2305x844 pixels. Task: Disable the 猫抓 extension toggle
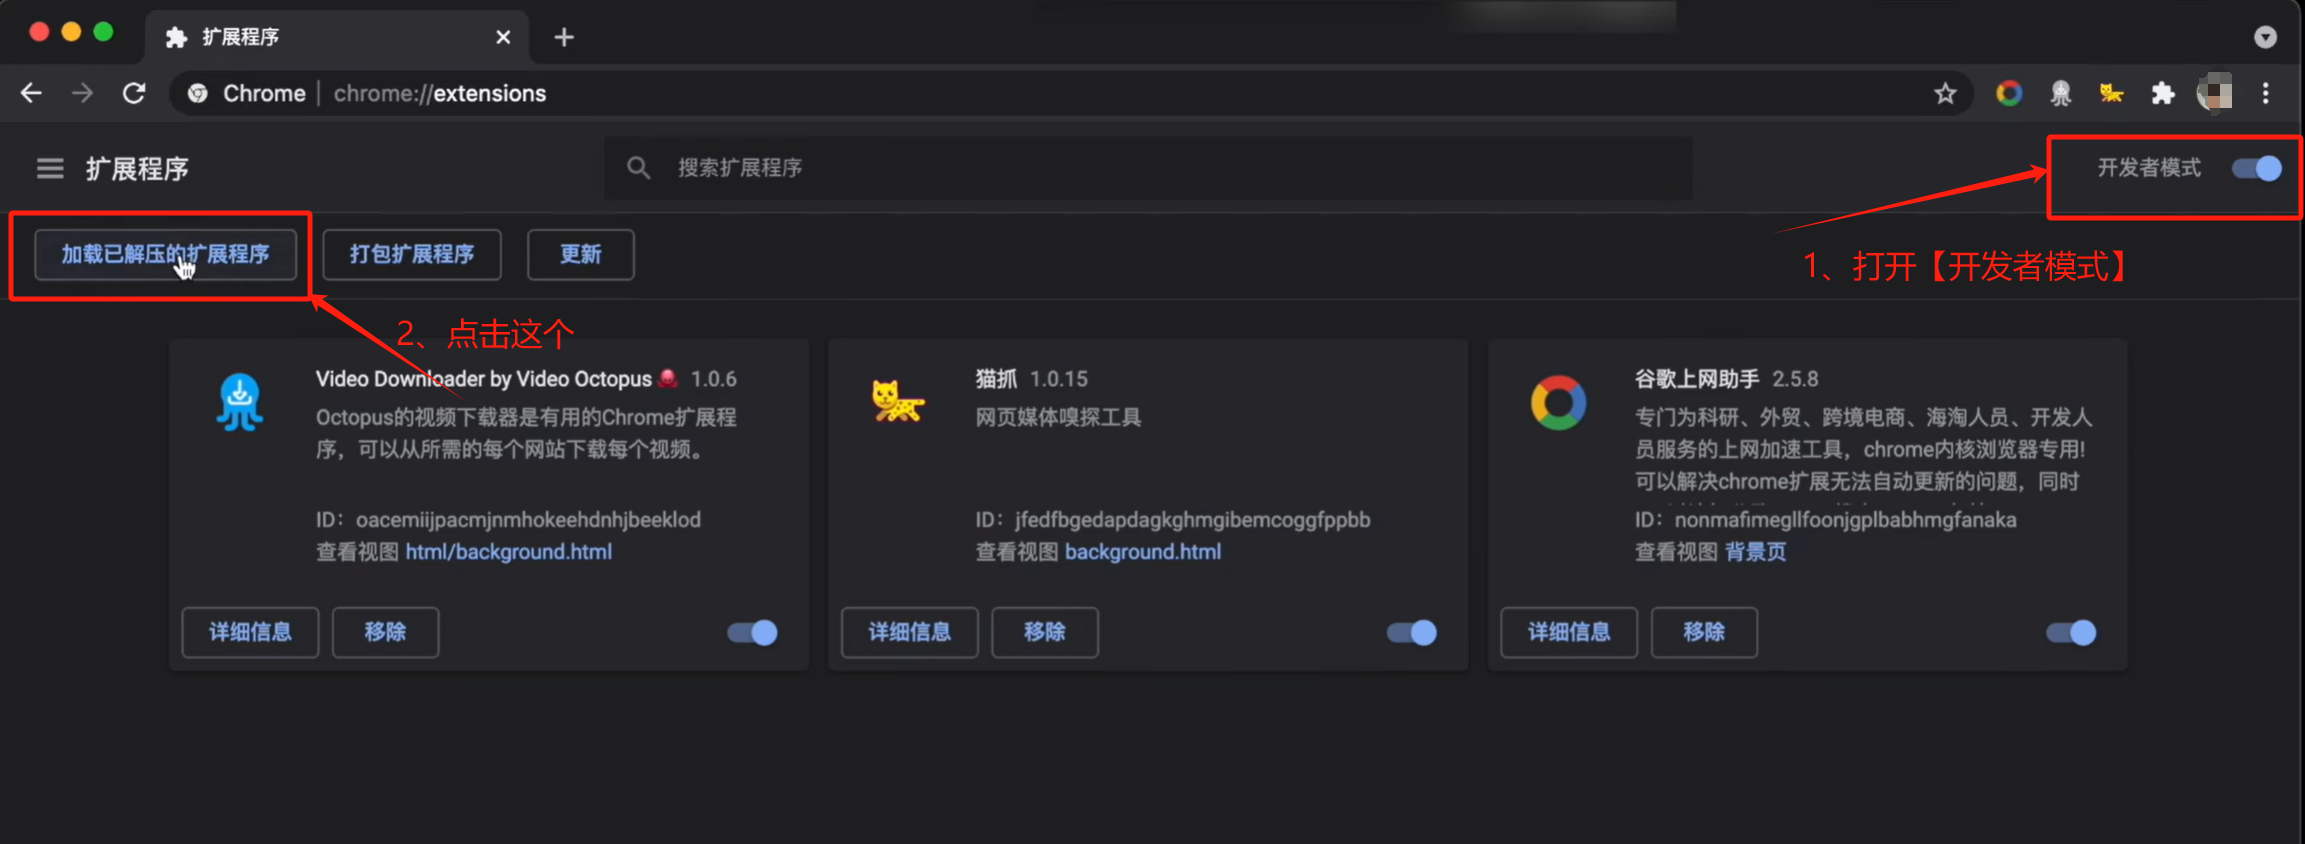click(x=1412, y=632)
